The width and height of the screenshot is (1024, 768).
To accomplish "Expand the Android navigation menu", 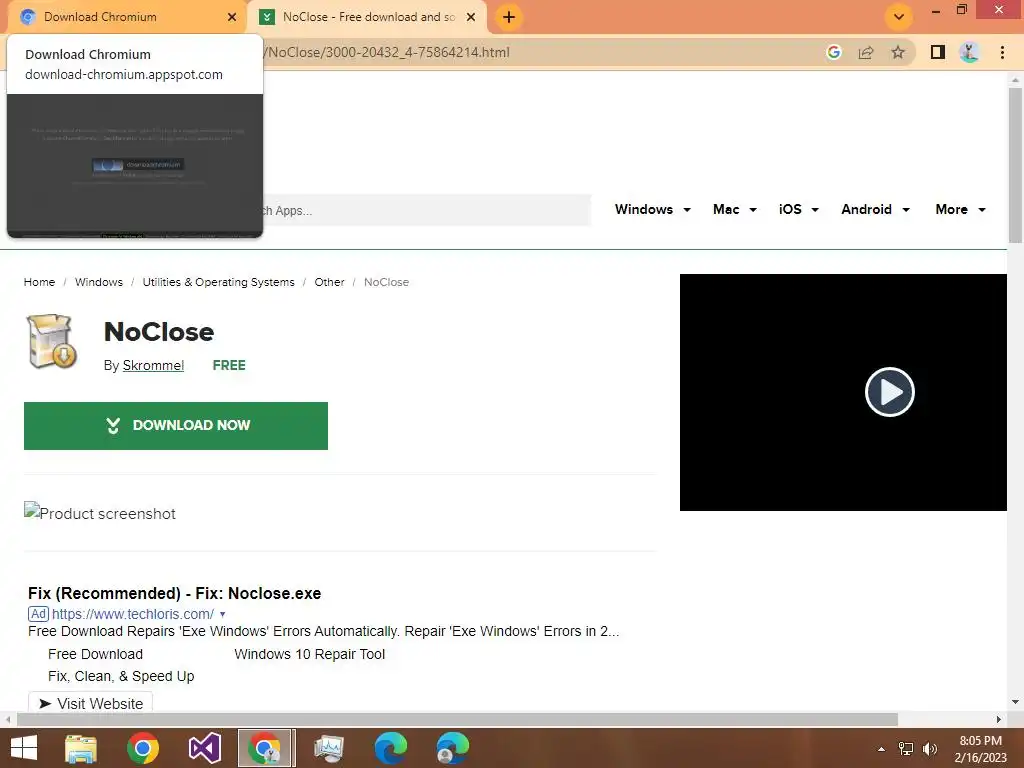I will (x=875, y=210).
